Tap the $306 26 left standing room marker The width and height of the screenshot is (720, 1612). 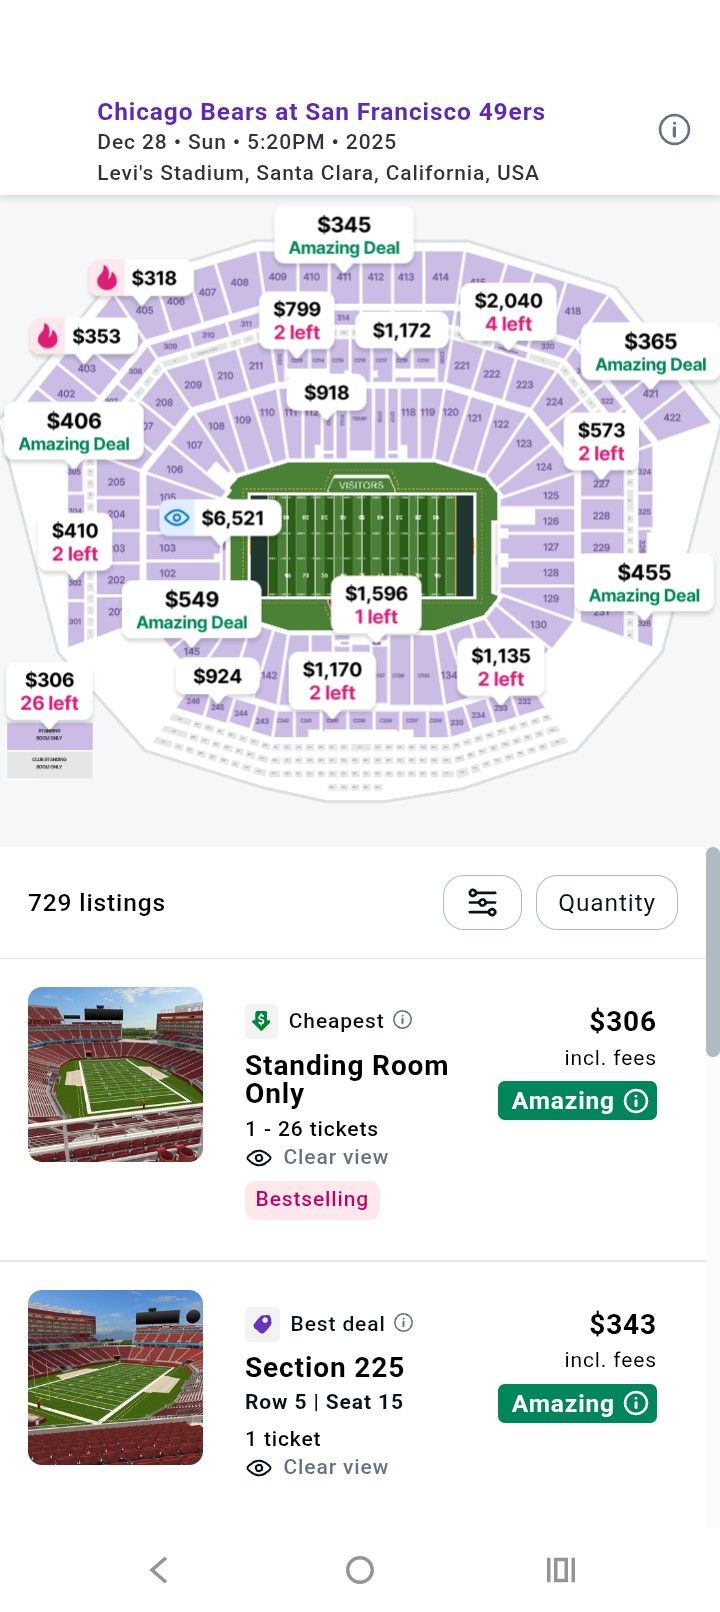(x=50, y=691)
